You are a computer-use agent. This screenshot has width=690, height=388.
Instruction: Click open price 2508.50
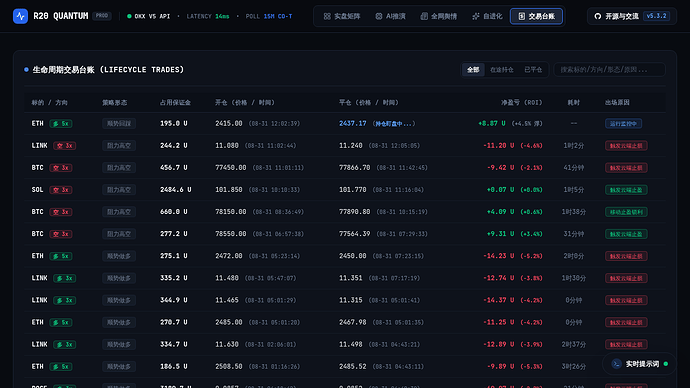click(x=228, y=366)
